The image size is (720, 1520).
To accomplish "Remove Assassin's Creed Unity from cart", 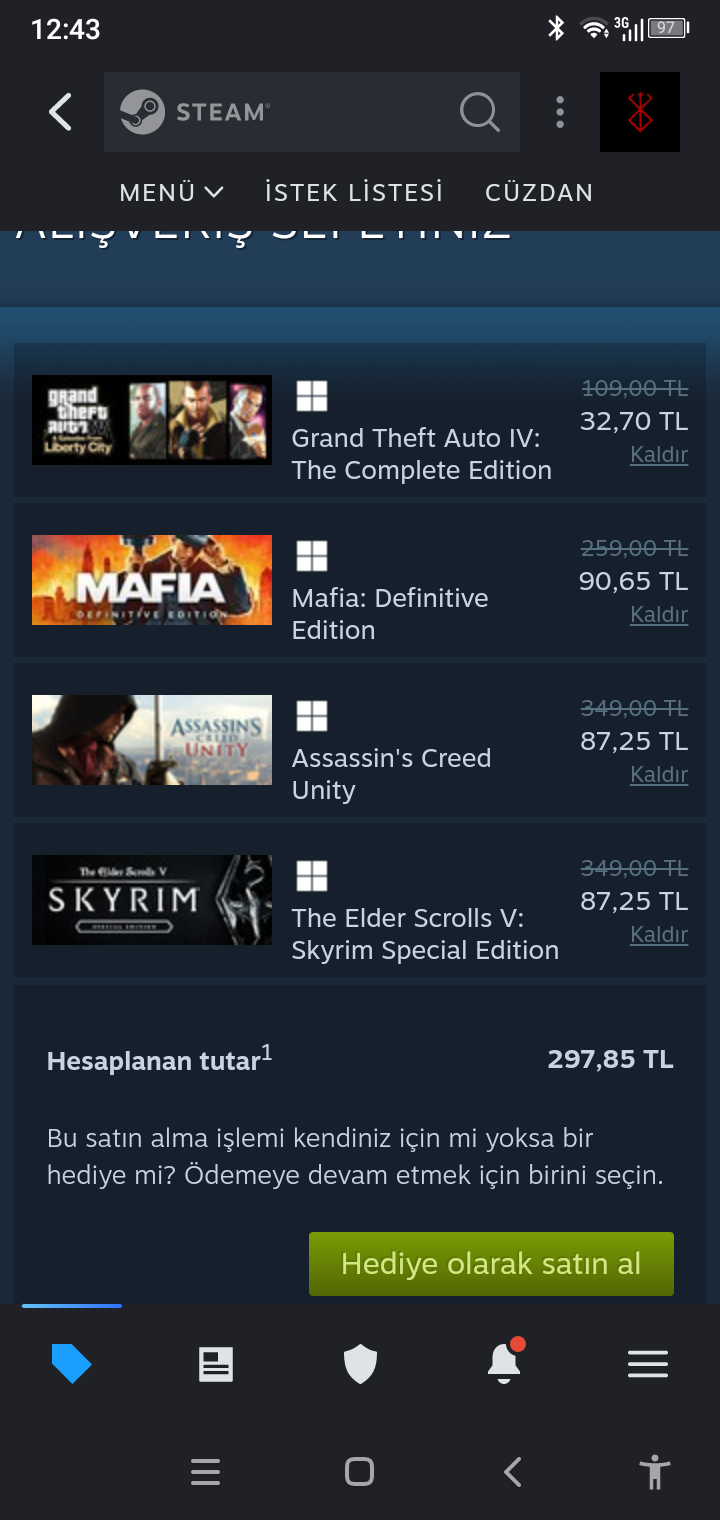I will [x=659, y=775].
